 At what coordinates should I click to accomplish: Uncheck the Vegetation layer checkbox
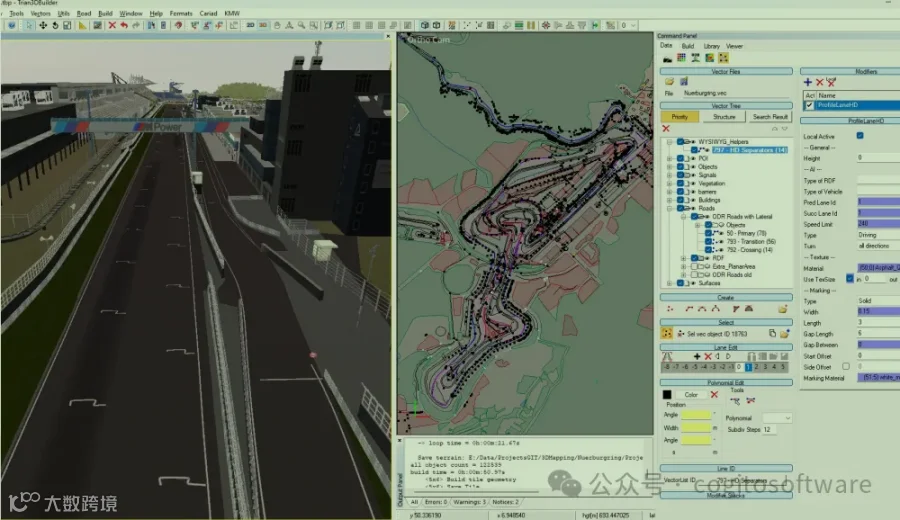[681, 184]
